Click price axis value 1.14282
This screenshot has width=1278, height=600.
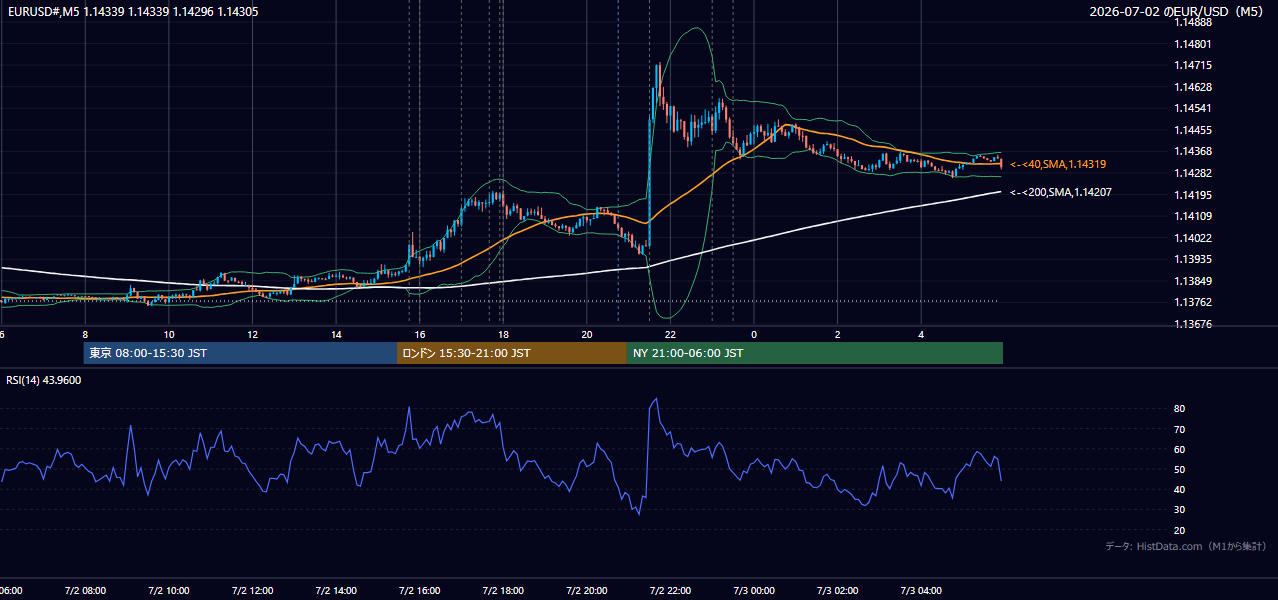click(1192, 173)
